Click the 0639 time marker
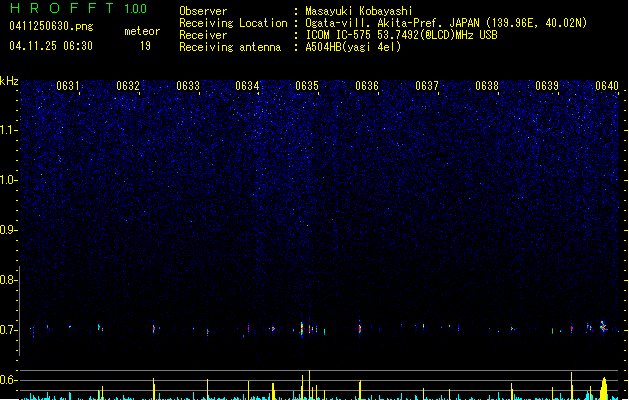The height and width of the screenshot is (400, 629). click(547, 86)
